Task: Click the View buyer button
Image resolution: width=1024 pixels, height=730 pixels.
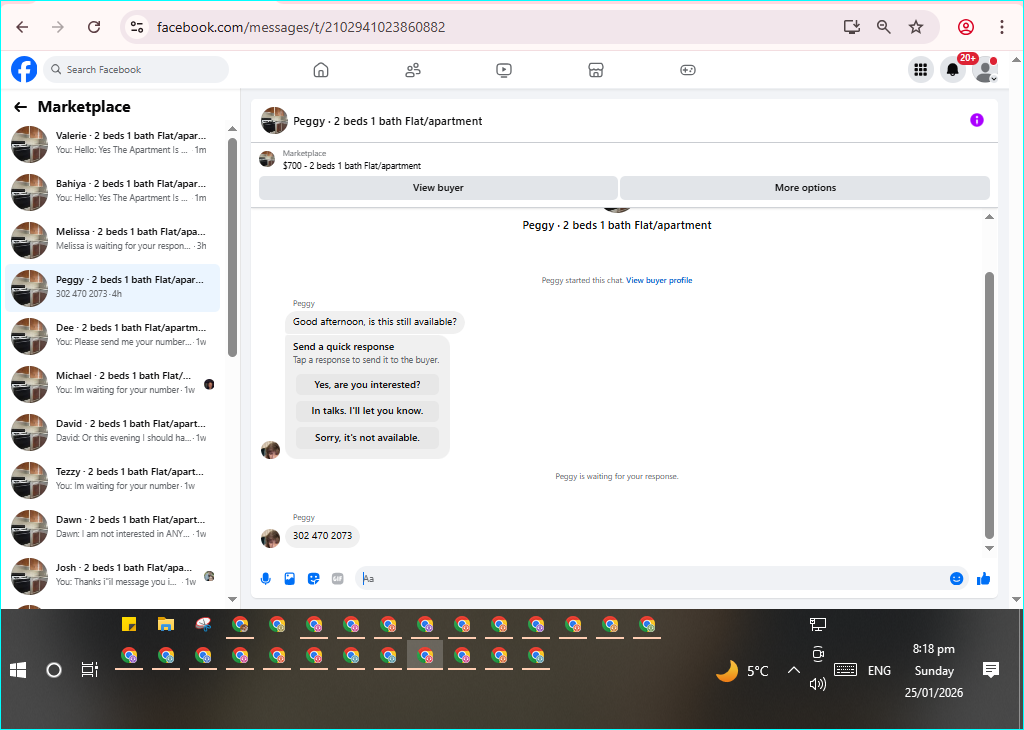Action: tap(438, 187)
